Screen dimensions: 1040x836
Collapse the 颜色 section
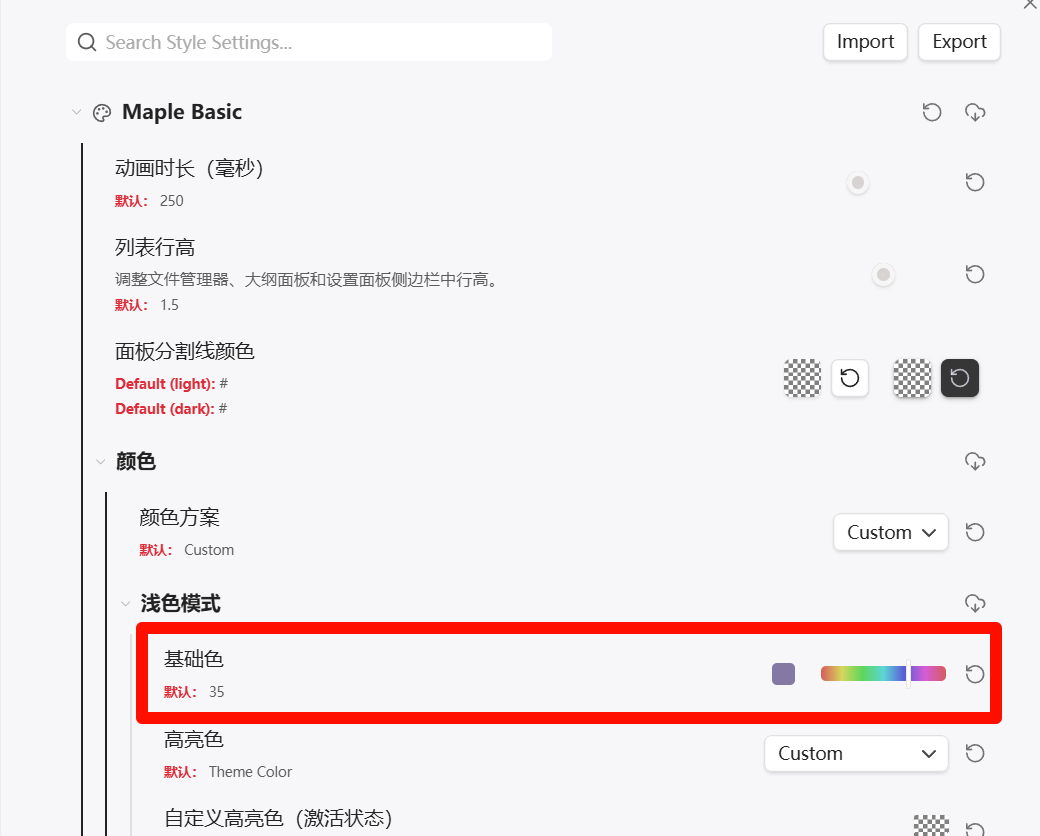click(x=100, y=461)
